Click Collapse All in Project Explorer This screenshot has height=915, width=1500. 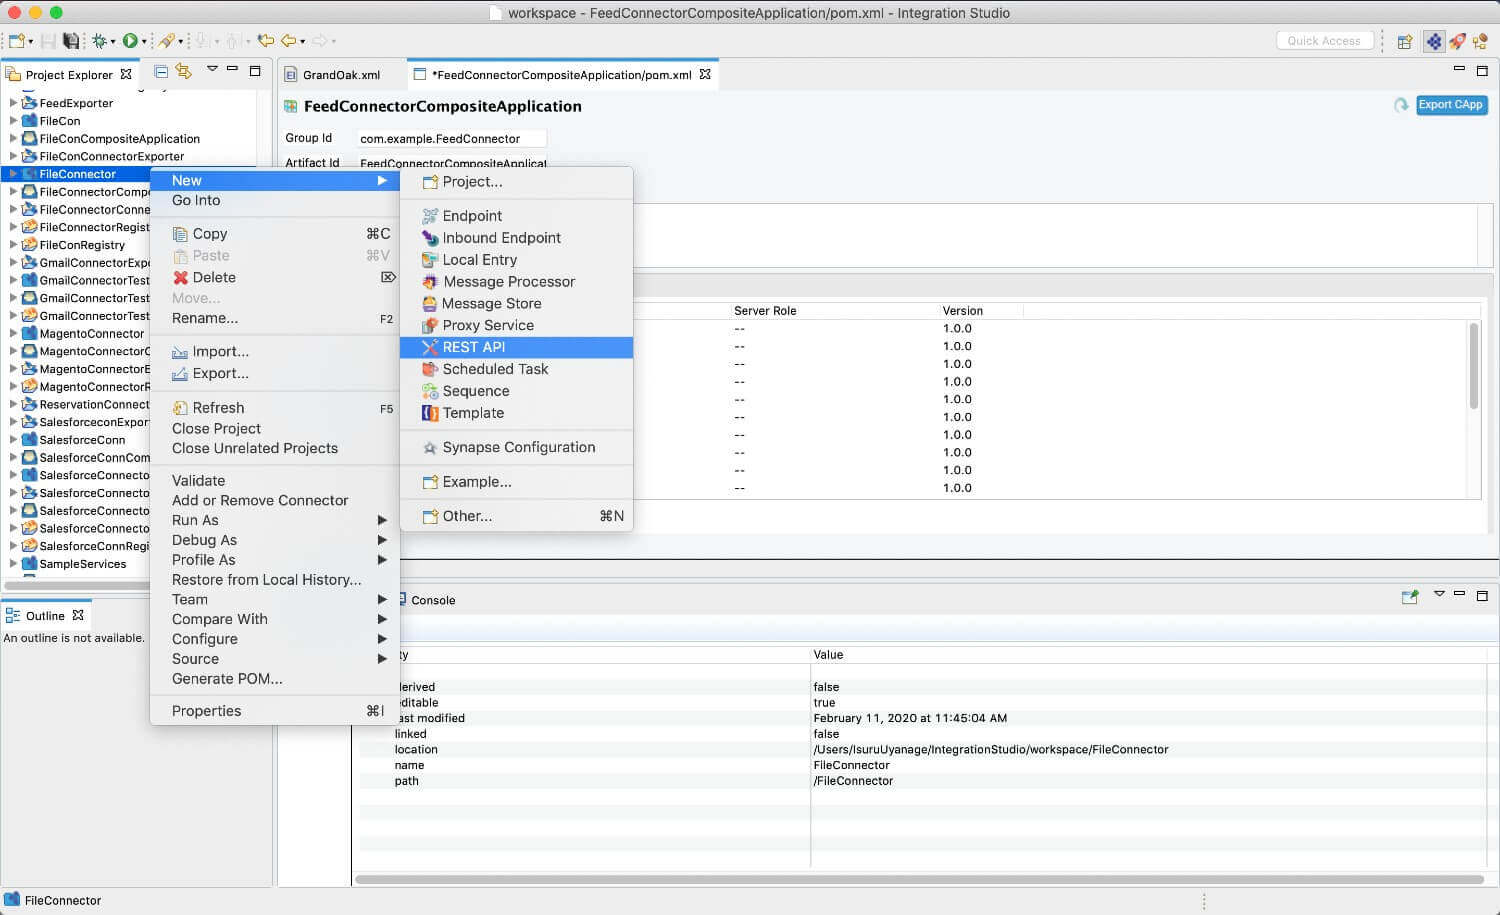[x=161, y=71]
